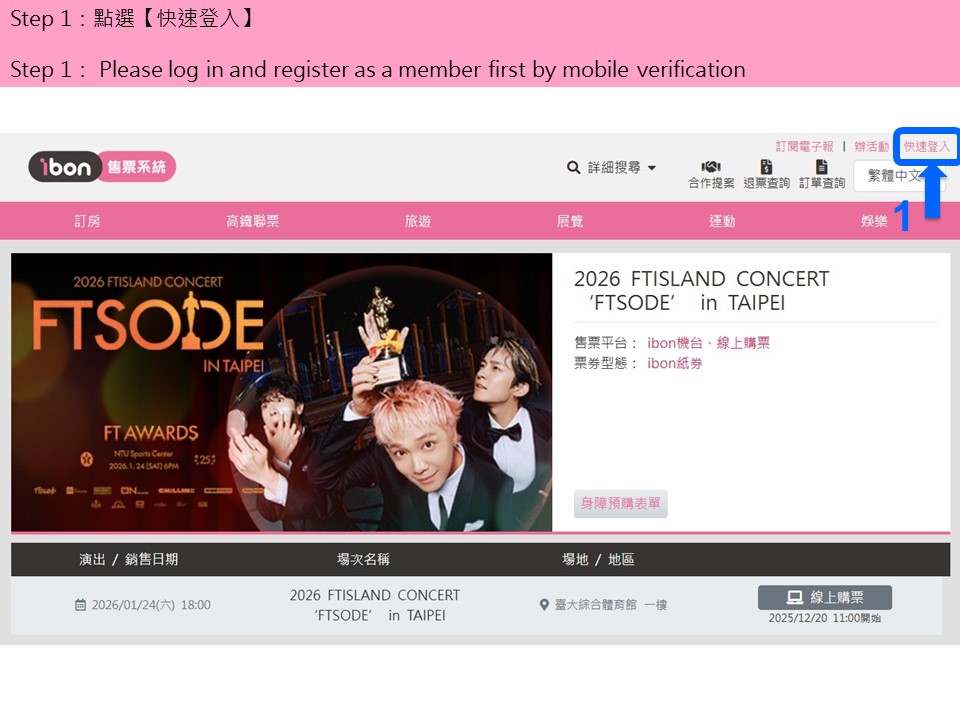Viewport: 960px width, 720px height.
Task: Open the 旅遊 menu item
Action: [418, 221]
